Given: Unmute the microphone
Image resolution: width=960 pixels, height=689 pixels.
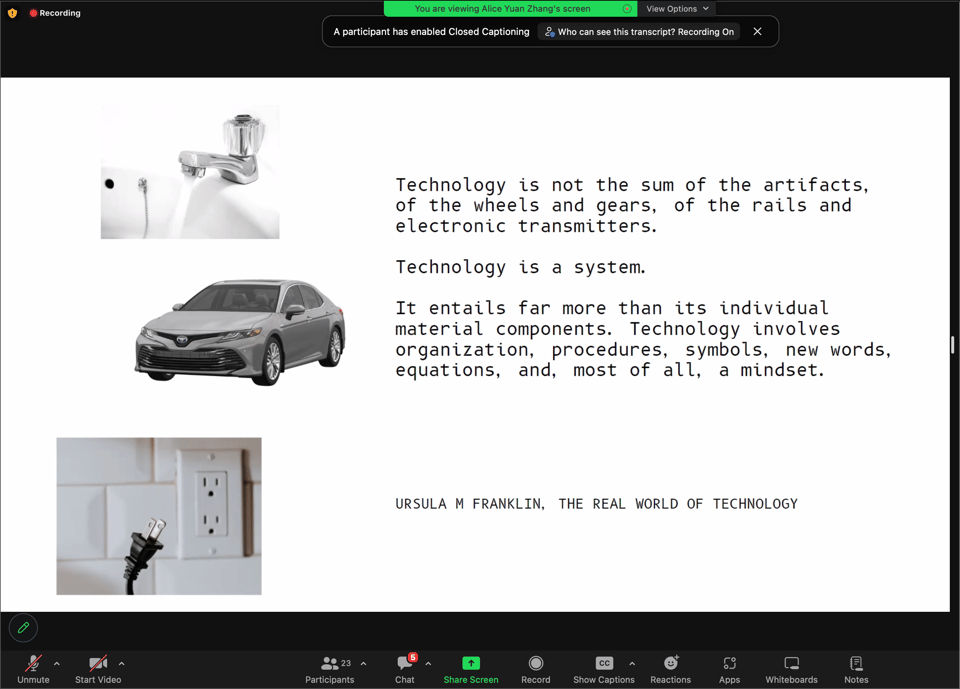Looking at the screenshot, I should 33,669.
